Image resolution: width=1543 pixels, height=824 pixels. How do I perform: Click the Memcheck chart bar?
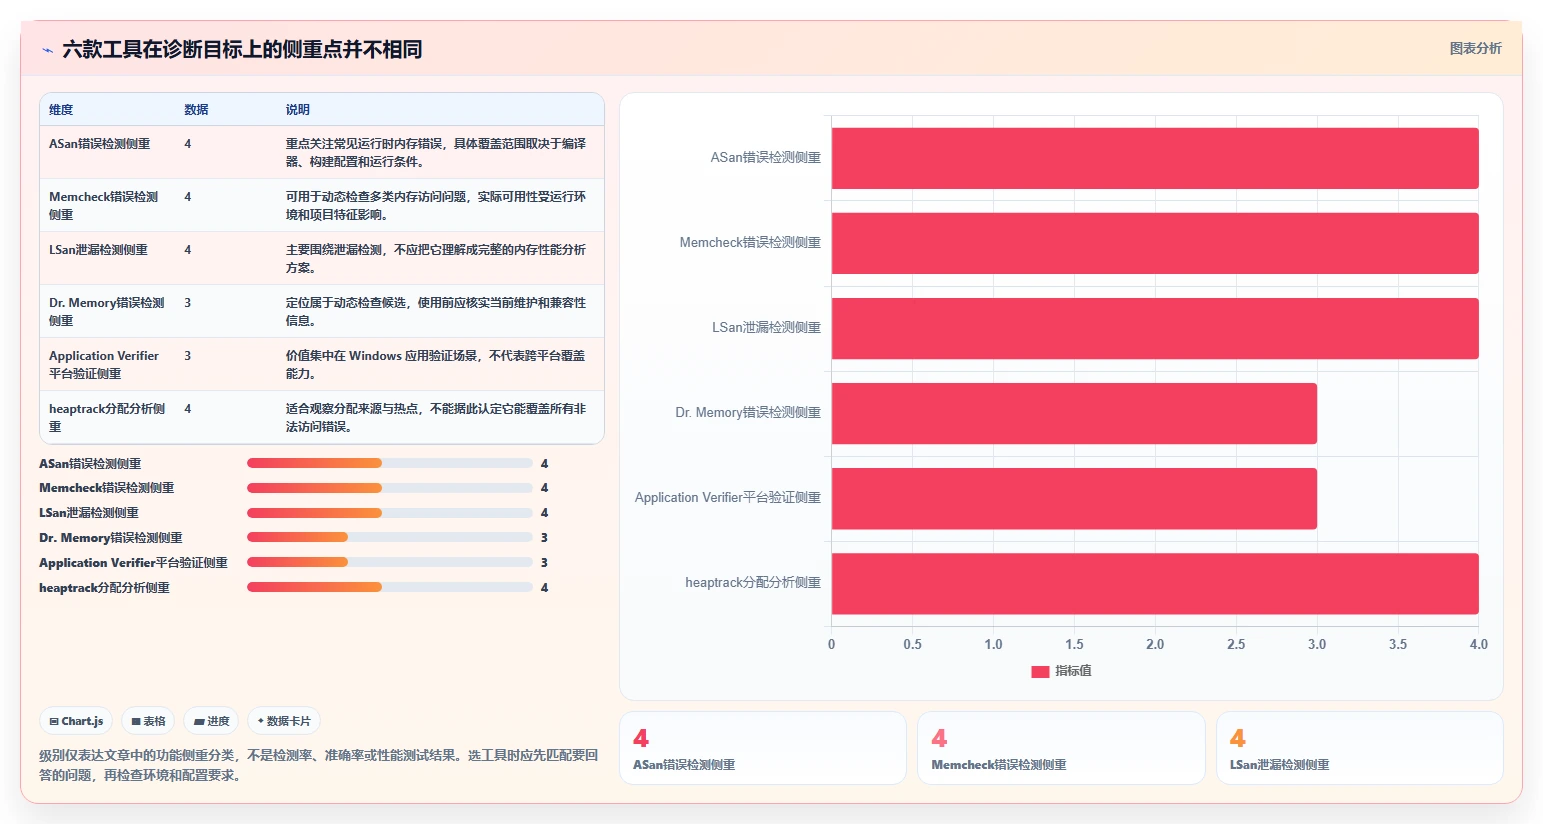[x=1155, y=243]
